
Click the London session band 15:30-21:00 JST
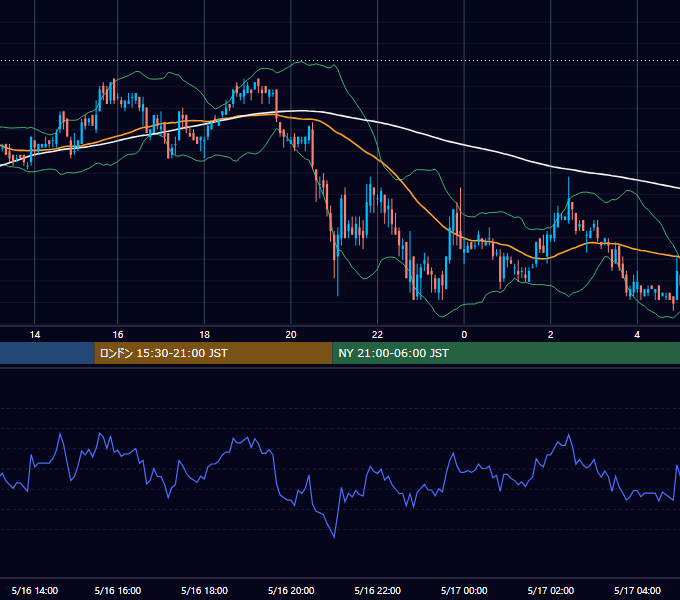[x=213, y=353]
